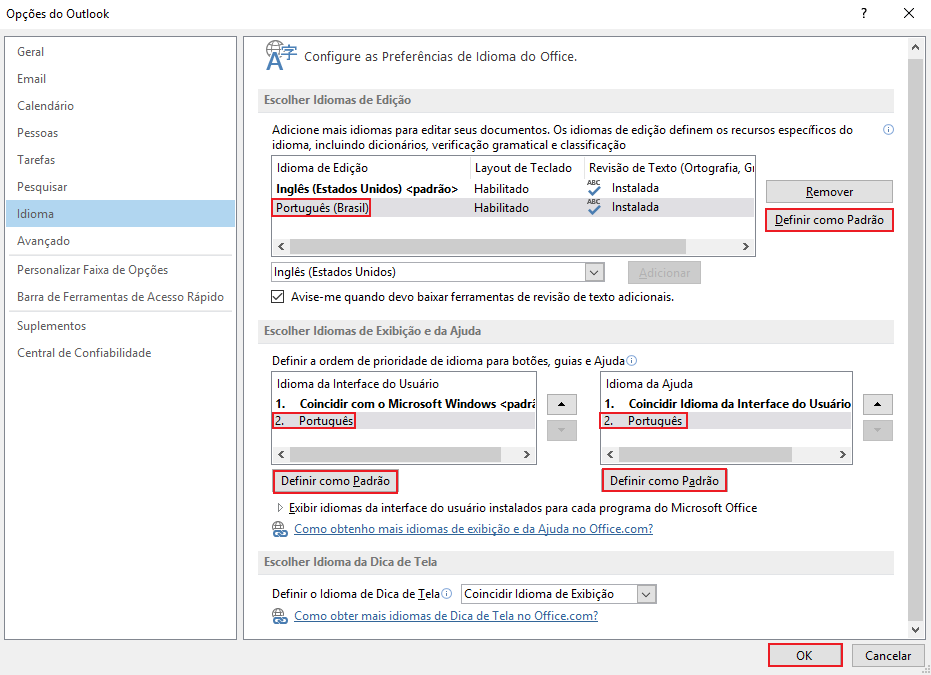Move interface language down with arrow button
The height and width of the screenshot is (675, 931).
point(562,430)
